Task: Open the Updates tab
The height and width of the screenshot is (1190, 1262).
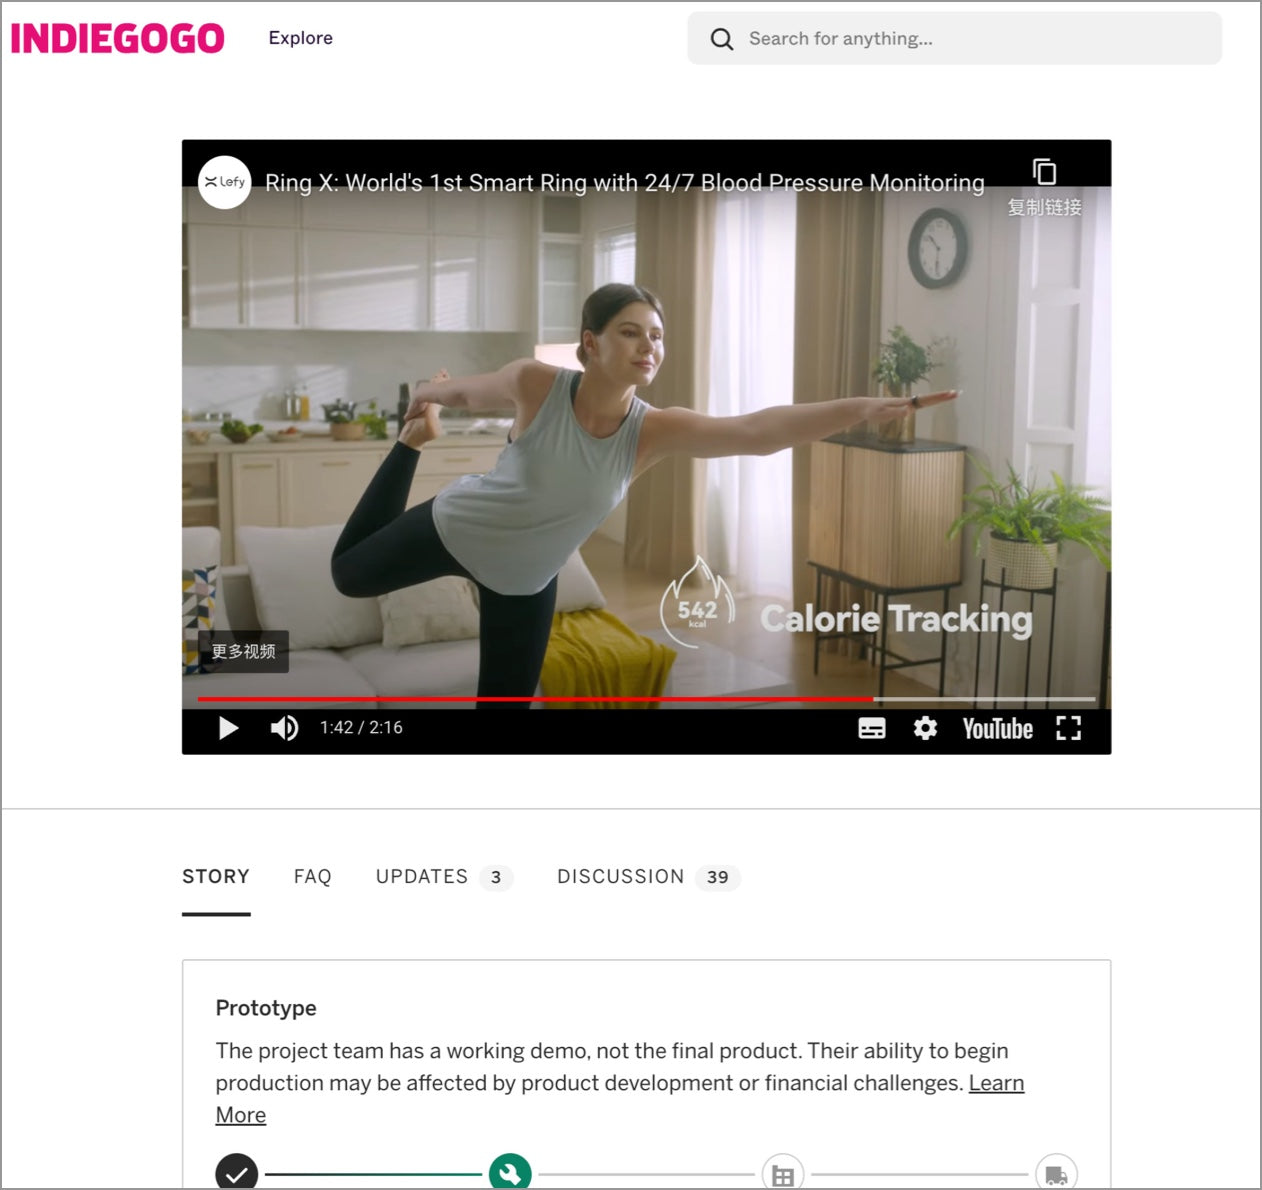Action: point(422,877)
